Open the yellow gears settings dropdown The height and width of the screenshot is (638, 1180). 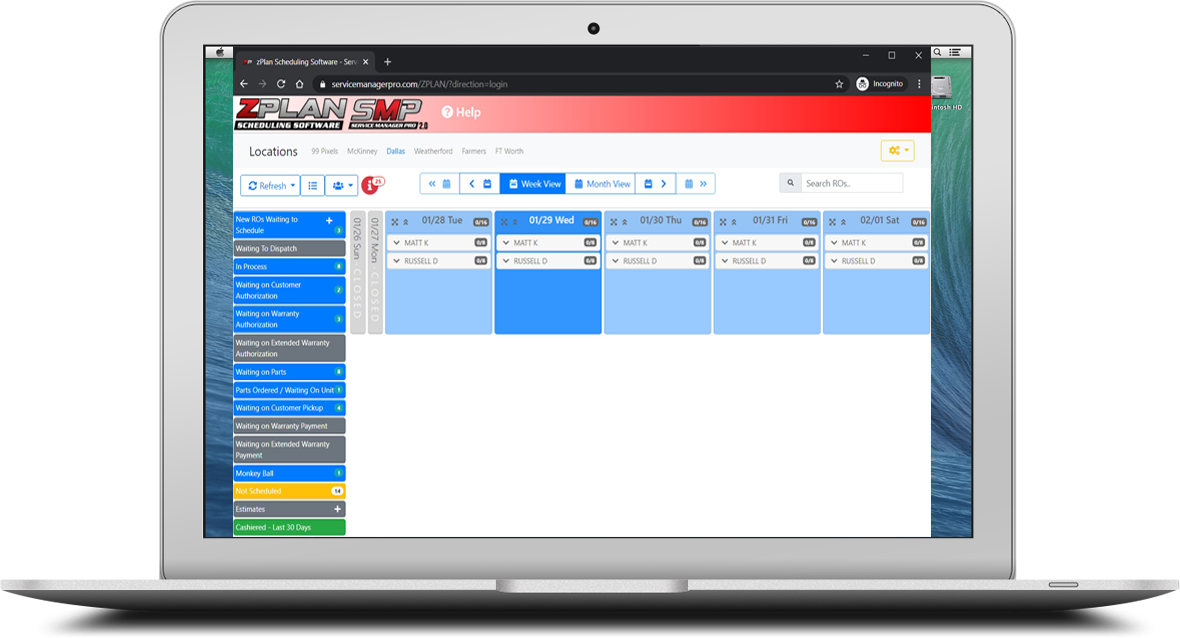pos(897,150)
